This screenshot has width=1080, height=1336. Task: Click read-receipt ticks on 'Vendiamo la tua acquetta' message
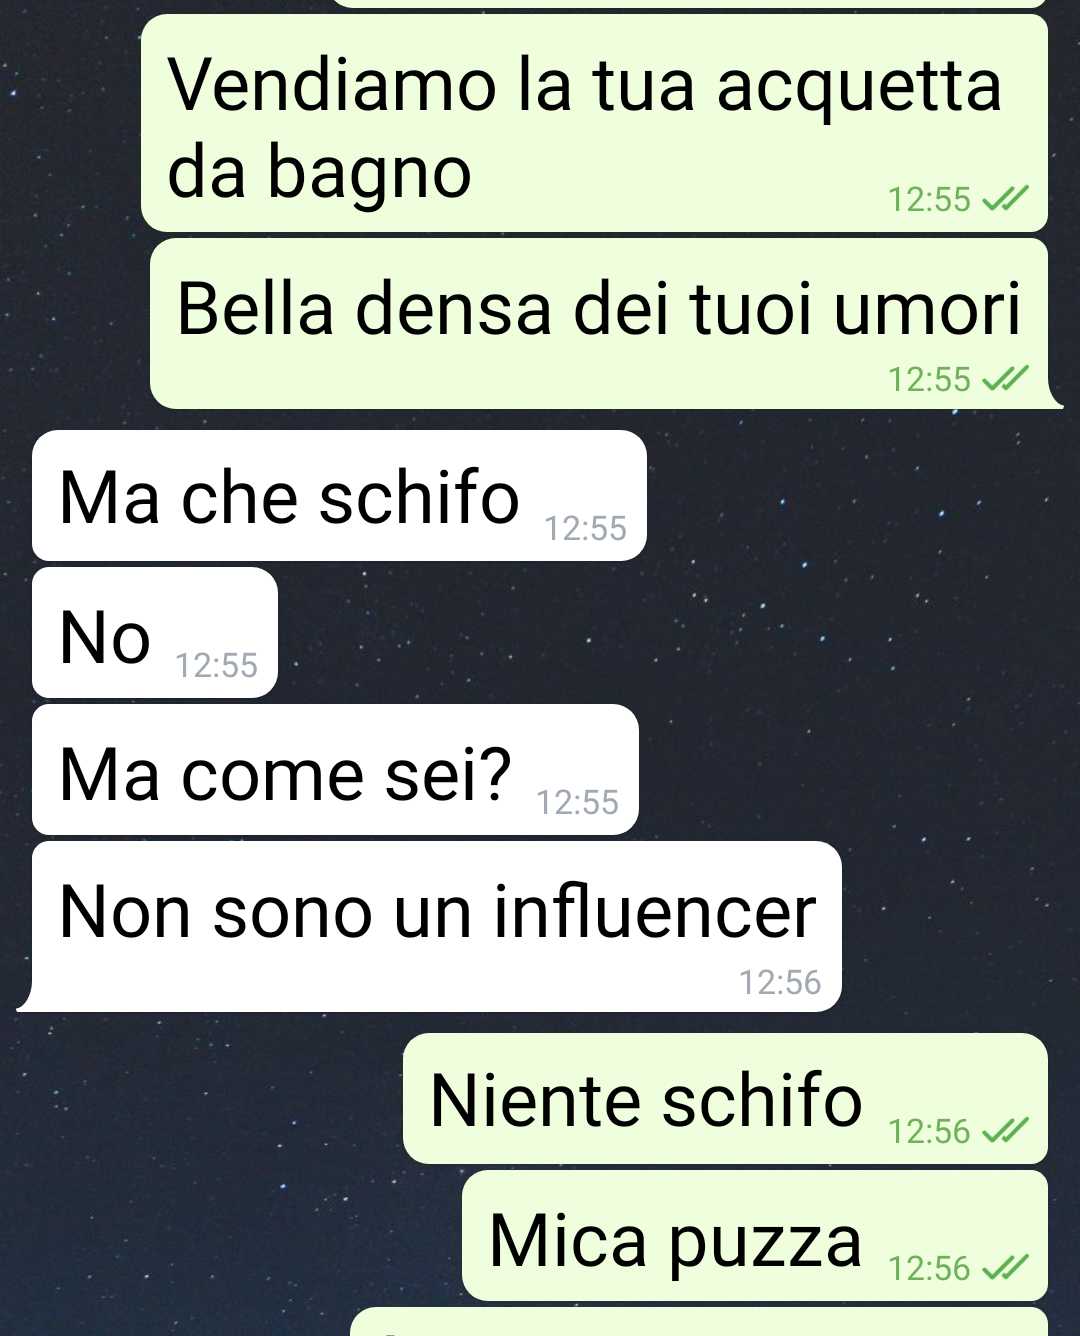1004,200
